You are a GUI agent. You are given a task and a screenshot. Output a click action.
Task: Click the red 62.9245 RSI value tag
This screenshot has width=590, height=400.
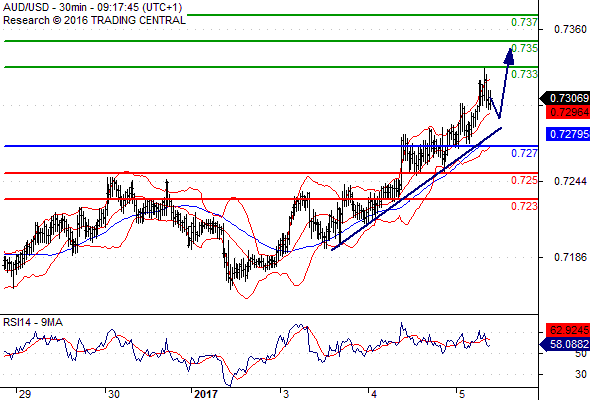[x=568, y=330]
